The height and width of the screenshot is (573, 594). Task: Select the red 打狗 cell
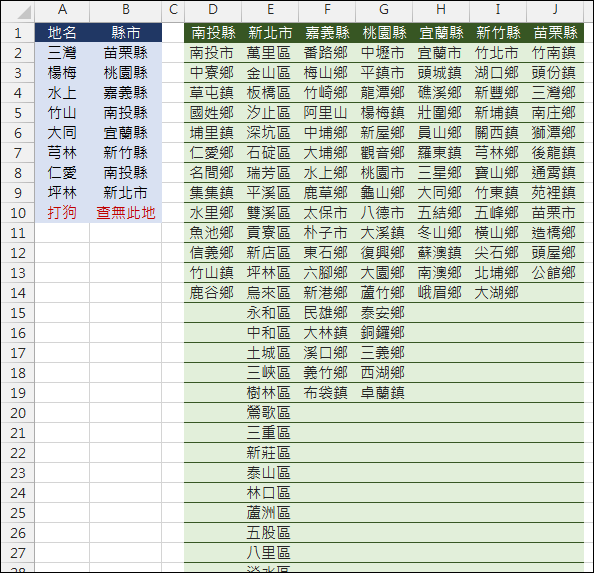[62, 213]
